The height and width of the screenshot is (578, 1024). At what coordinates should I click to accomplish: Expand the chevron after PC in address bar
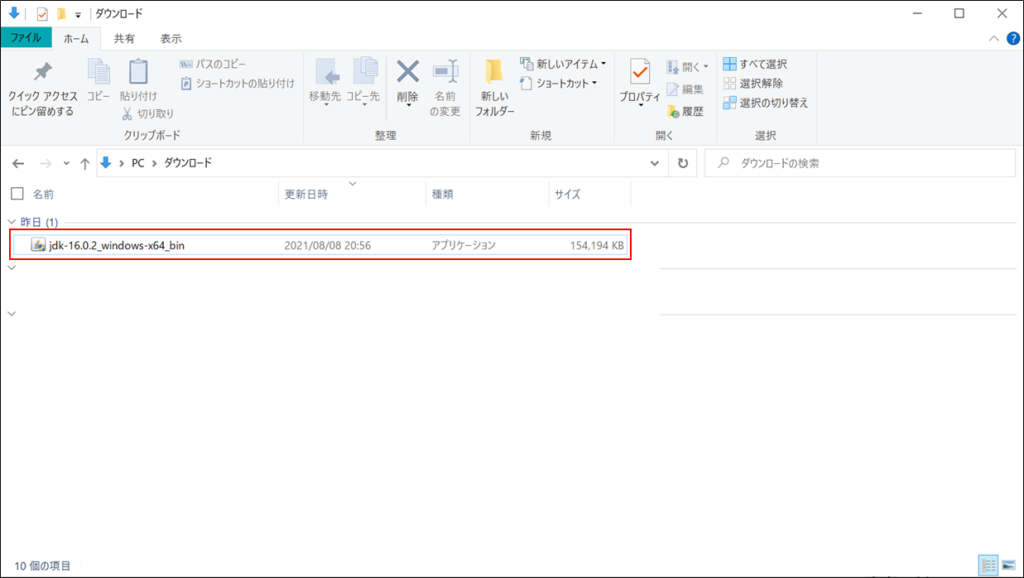(155, 163)
